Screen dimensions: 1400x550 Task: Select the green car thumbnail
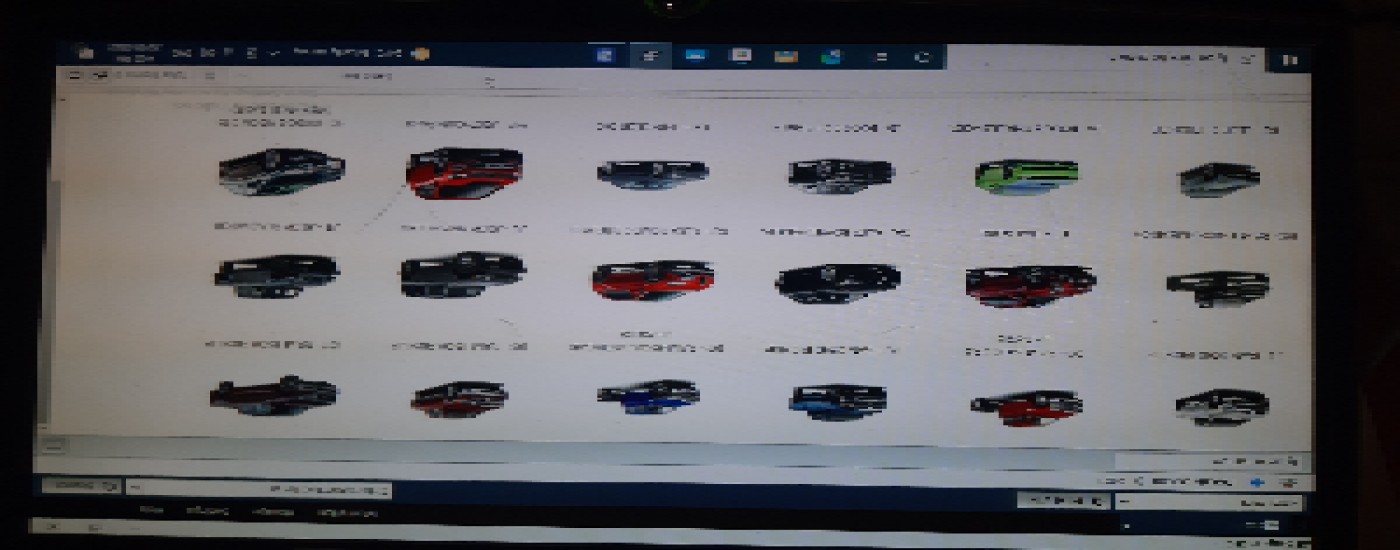(x=1027, y=176)
